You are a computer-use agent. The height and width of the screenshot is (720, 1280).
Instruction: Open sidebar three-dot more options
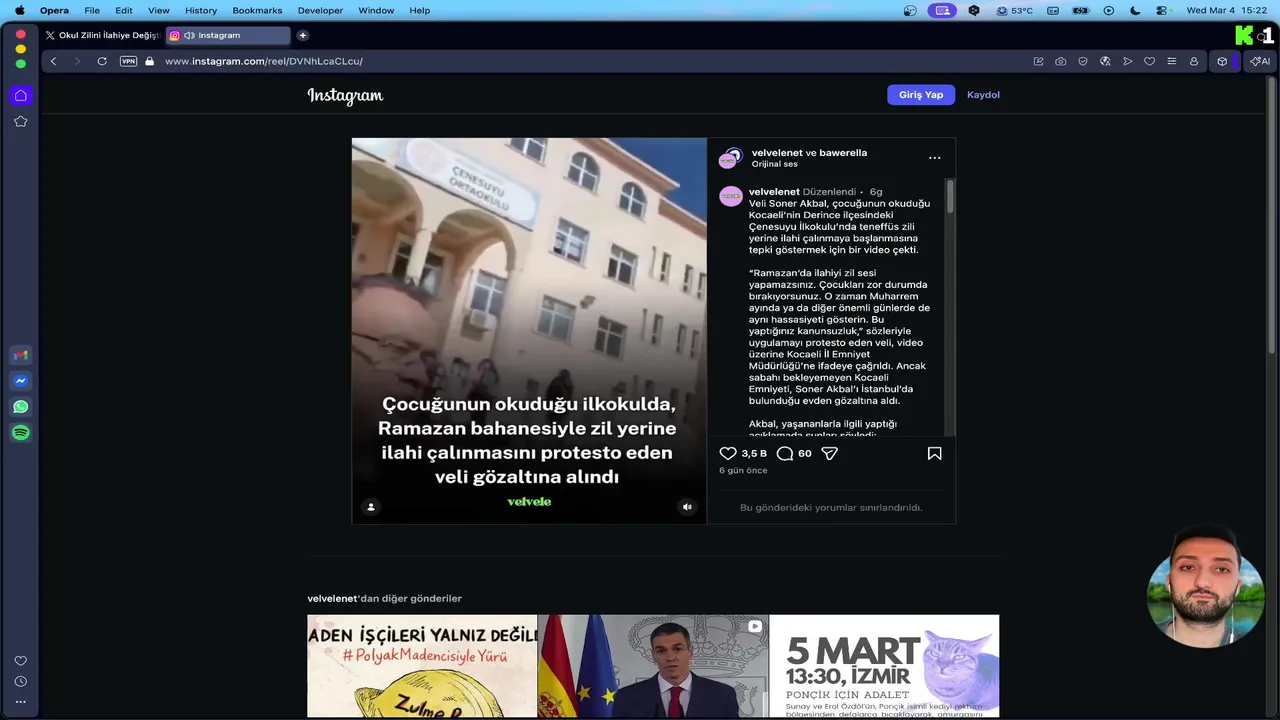(20, 702)
